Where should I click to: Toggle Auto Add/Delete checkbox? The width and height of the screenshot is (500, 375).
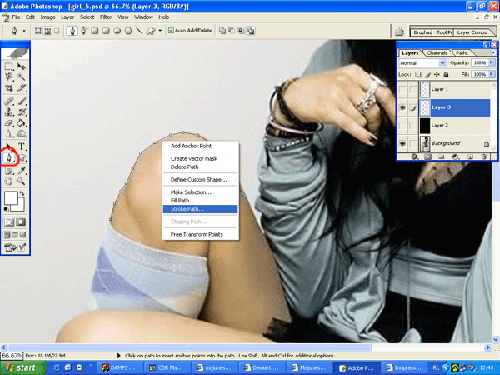[171, 30]
